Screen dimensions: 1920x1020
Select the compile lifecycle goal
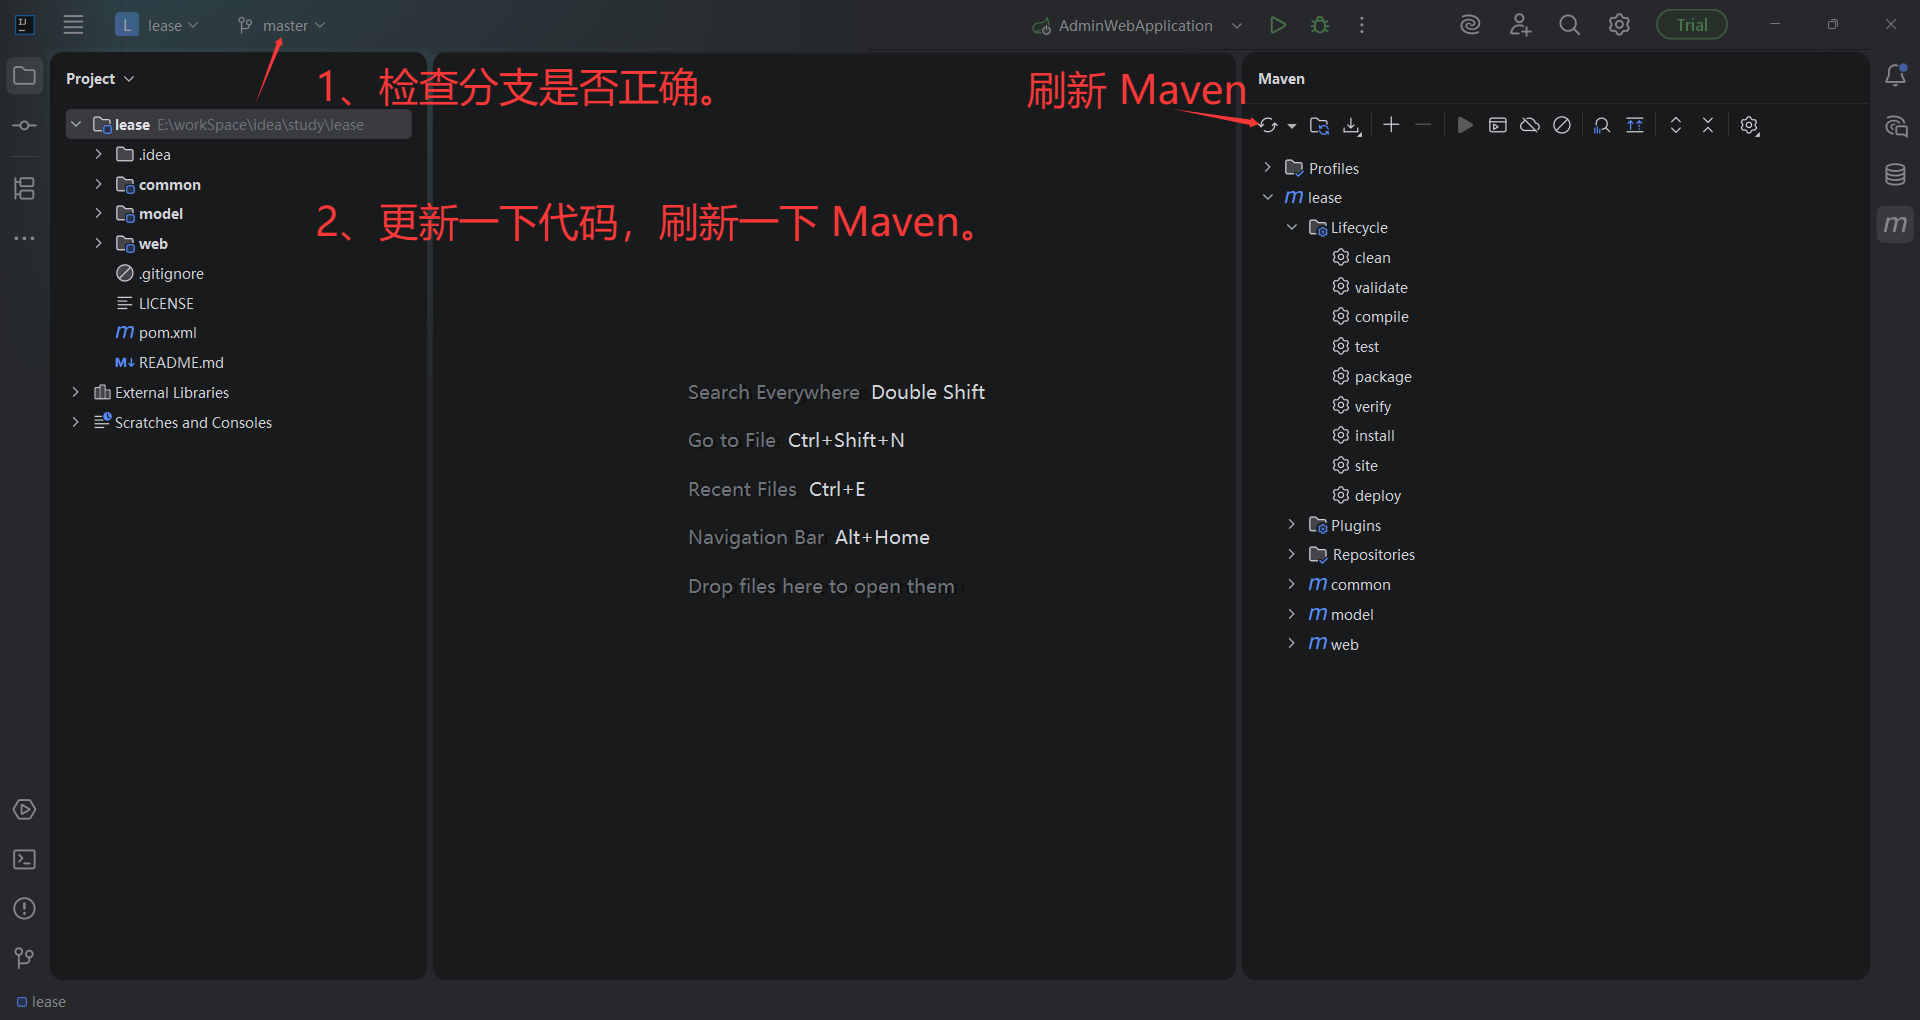pyautogui.click(x=1370, y=316)
